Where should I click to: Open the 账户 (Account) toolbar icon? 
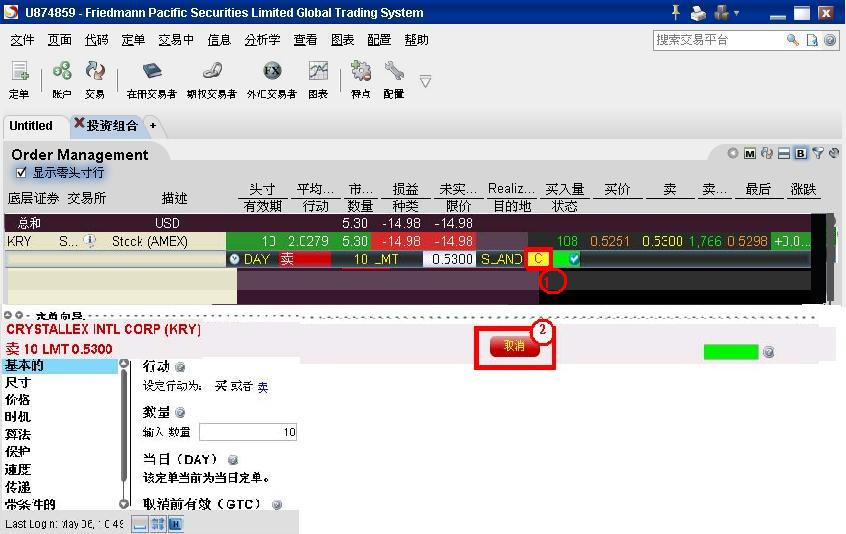click(62, 78)
